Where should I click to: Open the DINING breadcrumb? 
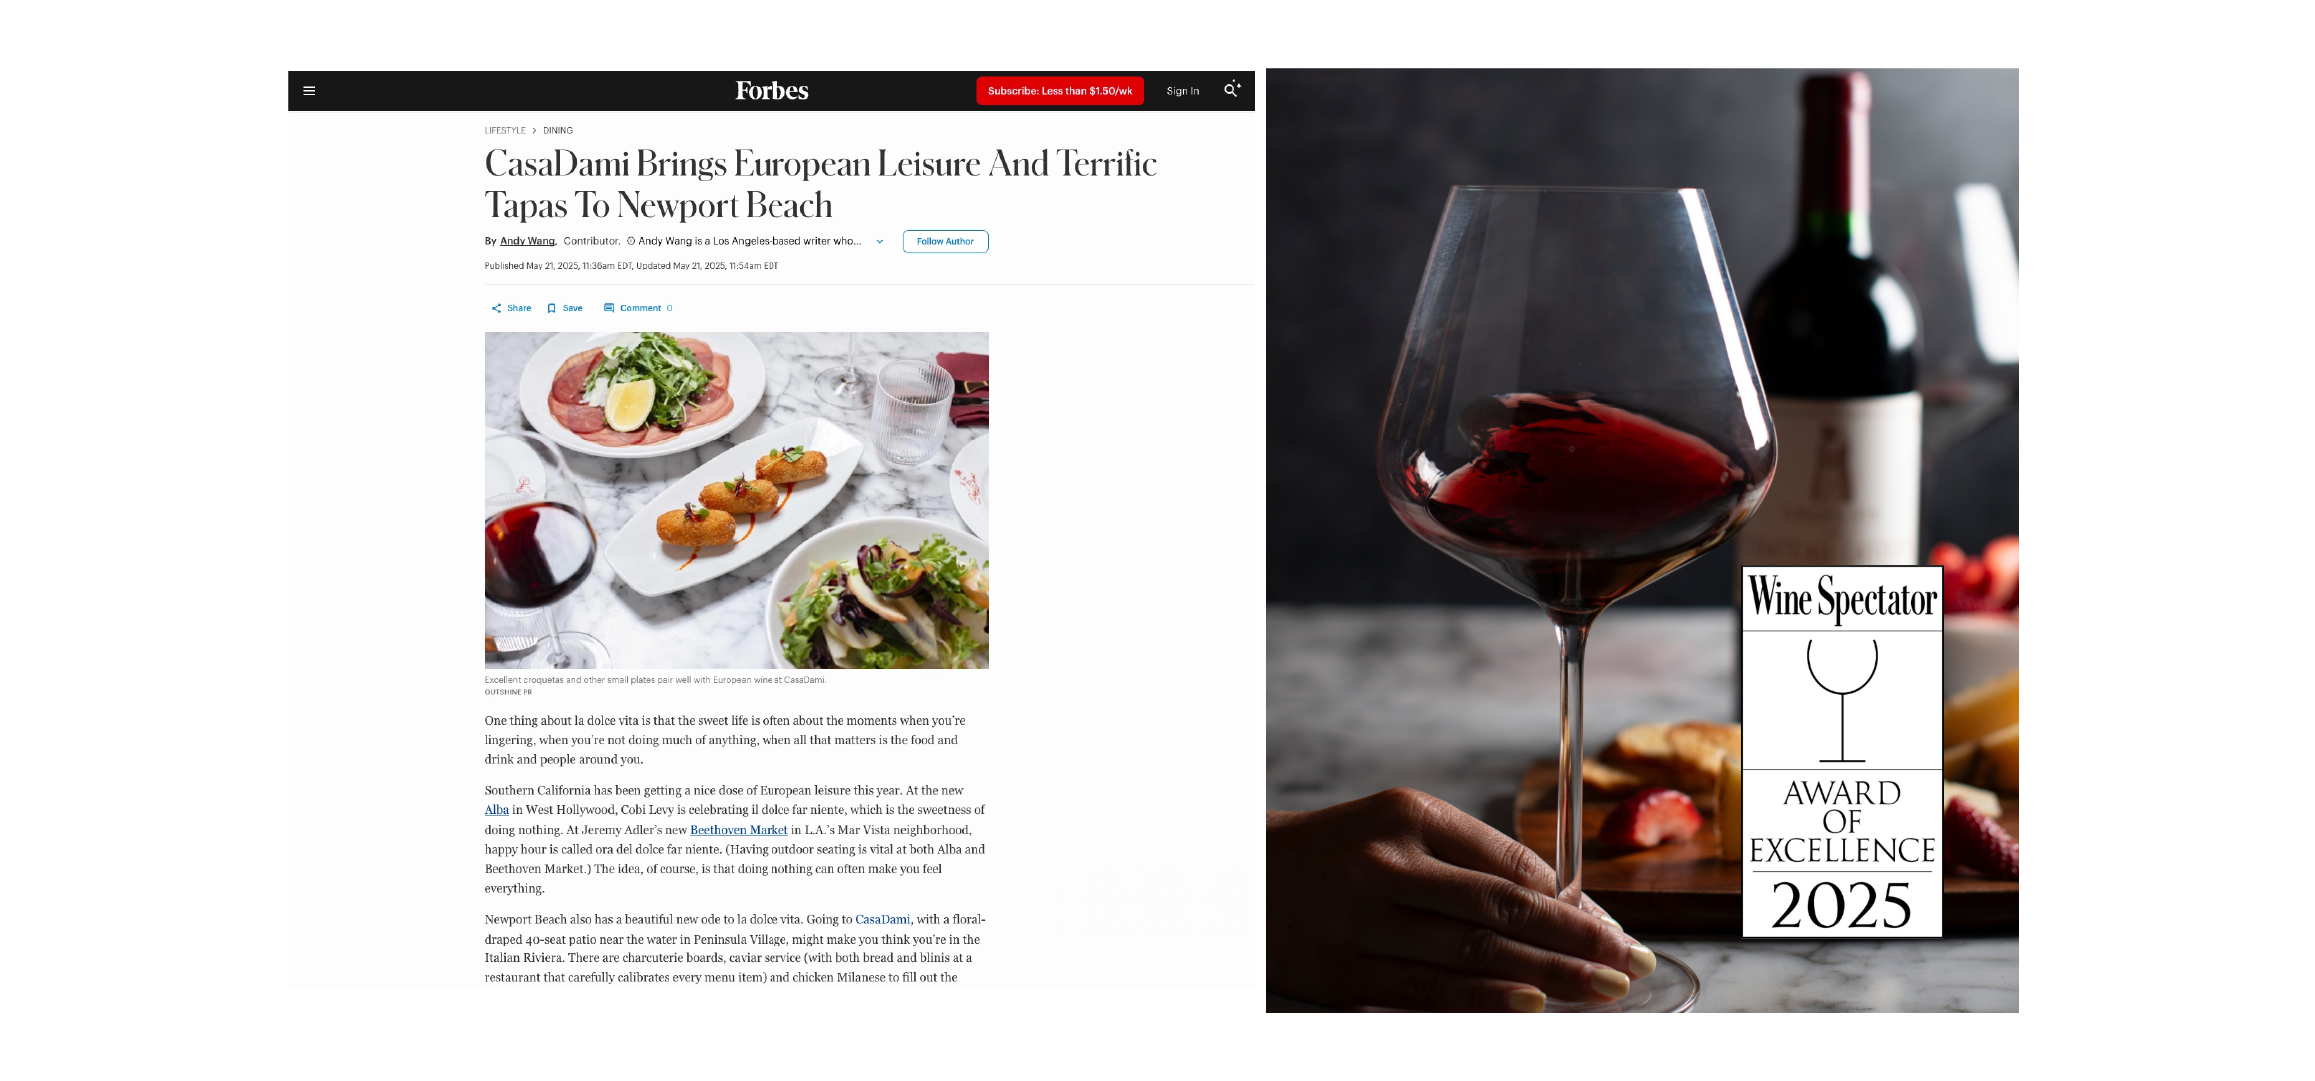[x=558, y=131]
